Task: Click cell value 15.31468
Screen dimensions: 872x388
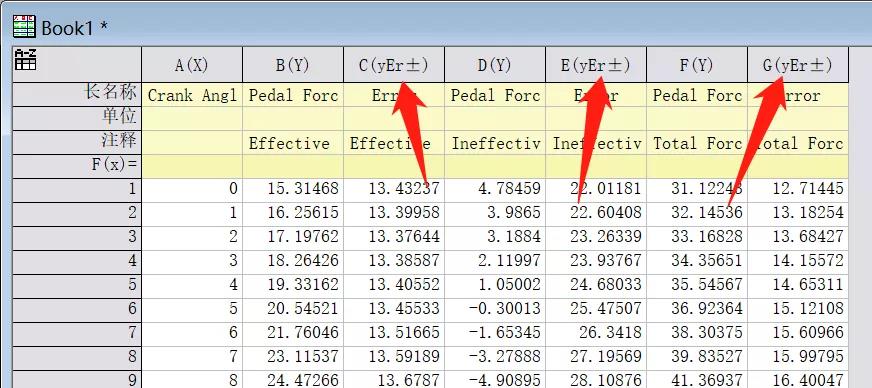Action: tap(293, 190)
